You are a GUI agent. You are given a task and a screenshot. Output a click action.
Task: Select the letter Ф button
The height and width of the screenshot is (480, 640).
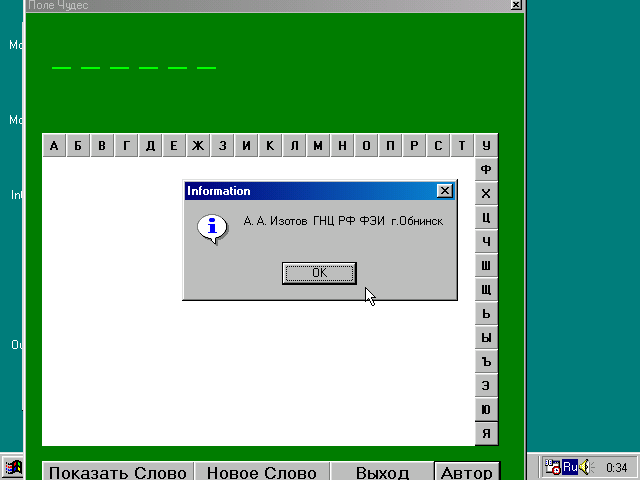coord(486,170)
